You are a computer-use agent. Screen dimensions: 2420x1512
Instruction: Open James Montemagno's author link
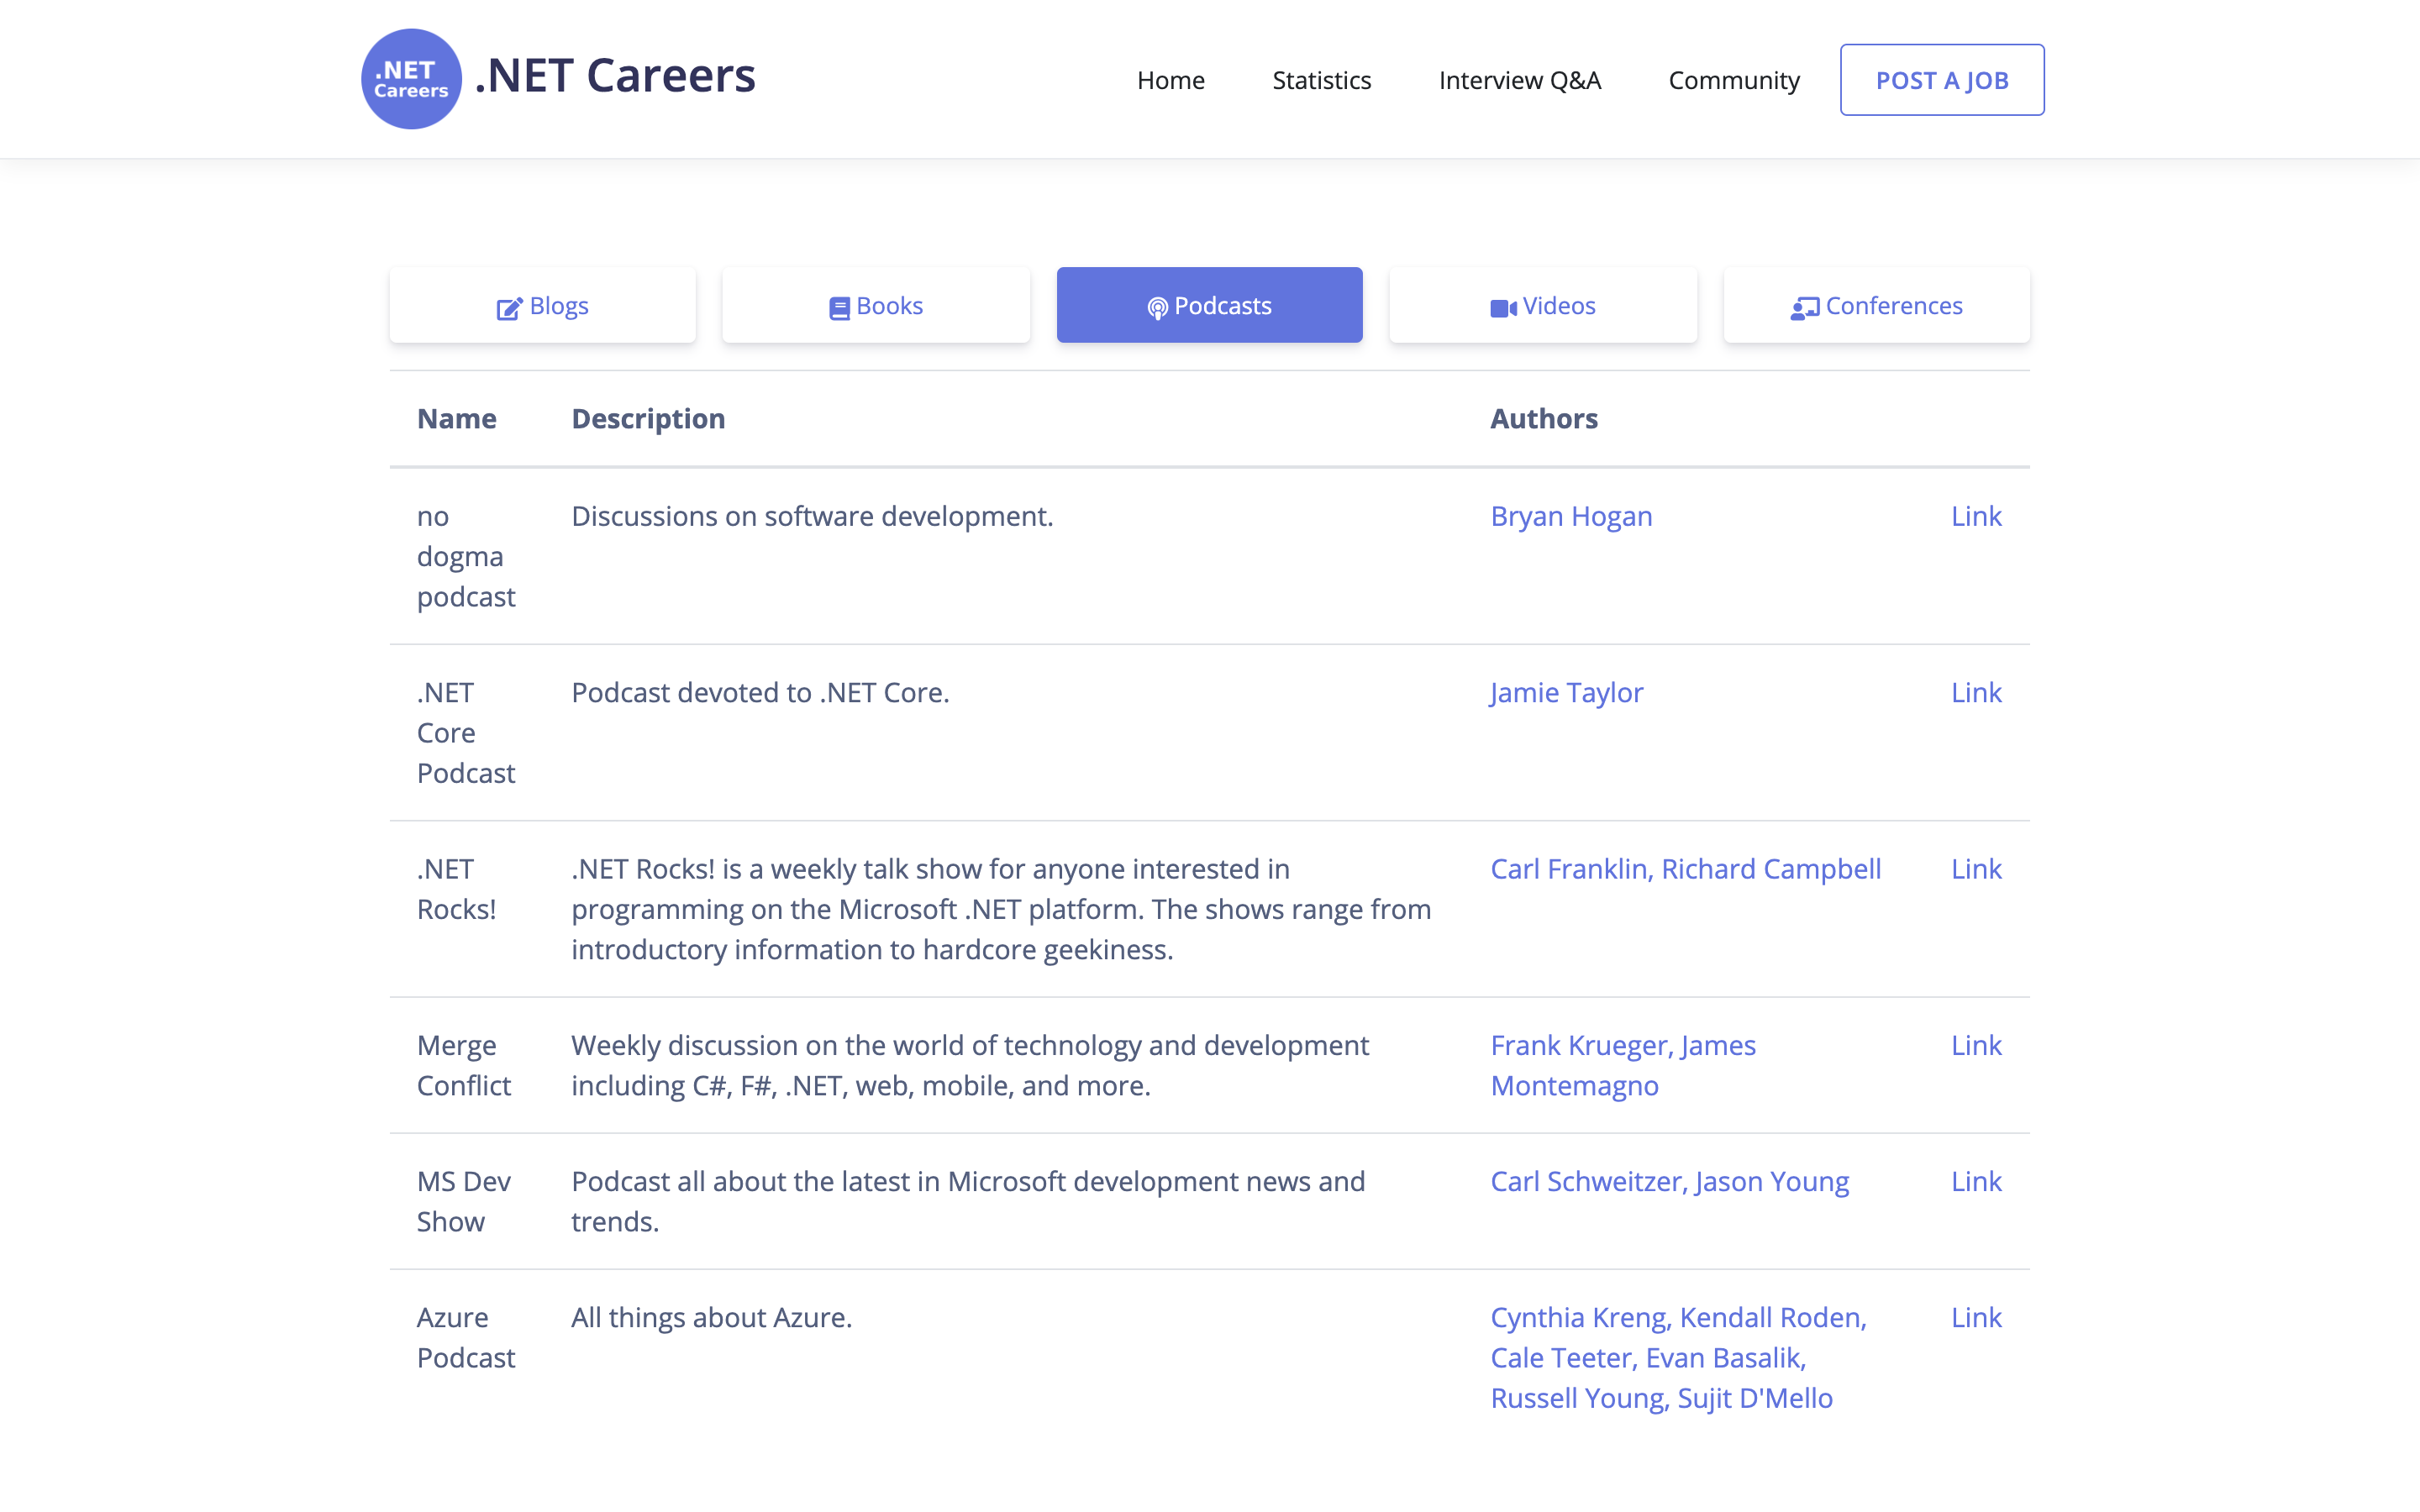click(x=1574, y=1085)
